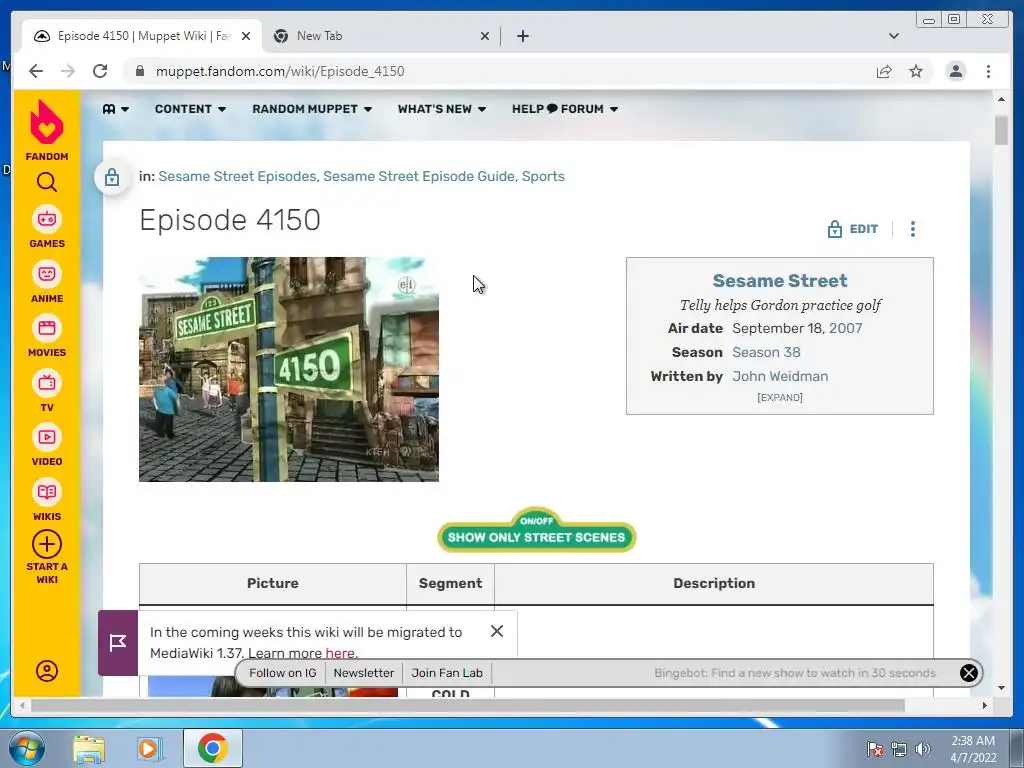Open volume control in system tray
Image resolution: width=1024 pixels, height=768 pixels.
[x=923, y=749]
